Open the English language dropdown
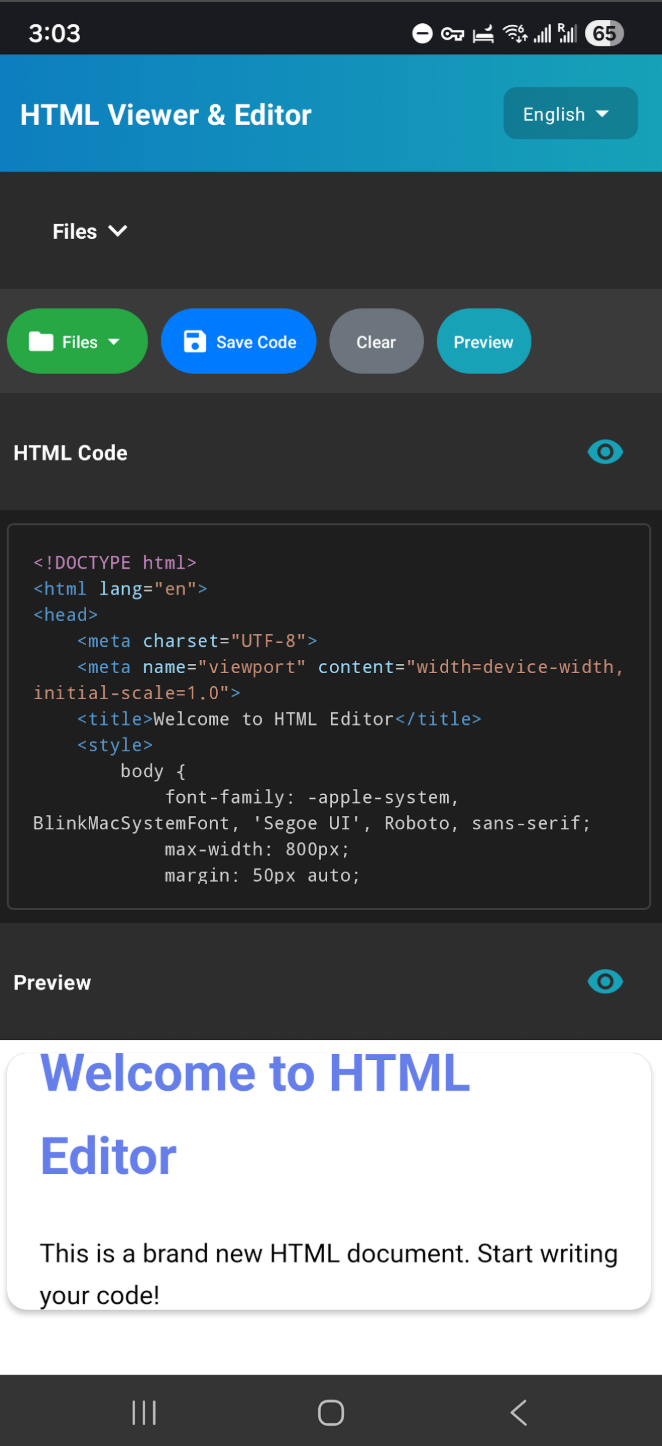The image size is (662, 1446). point(570,113)
